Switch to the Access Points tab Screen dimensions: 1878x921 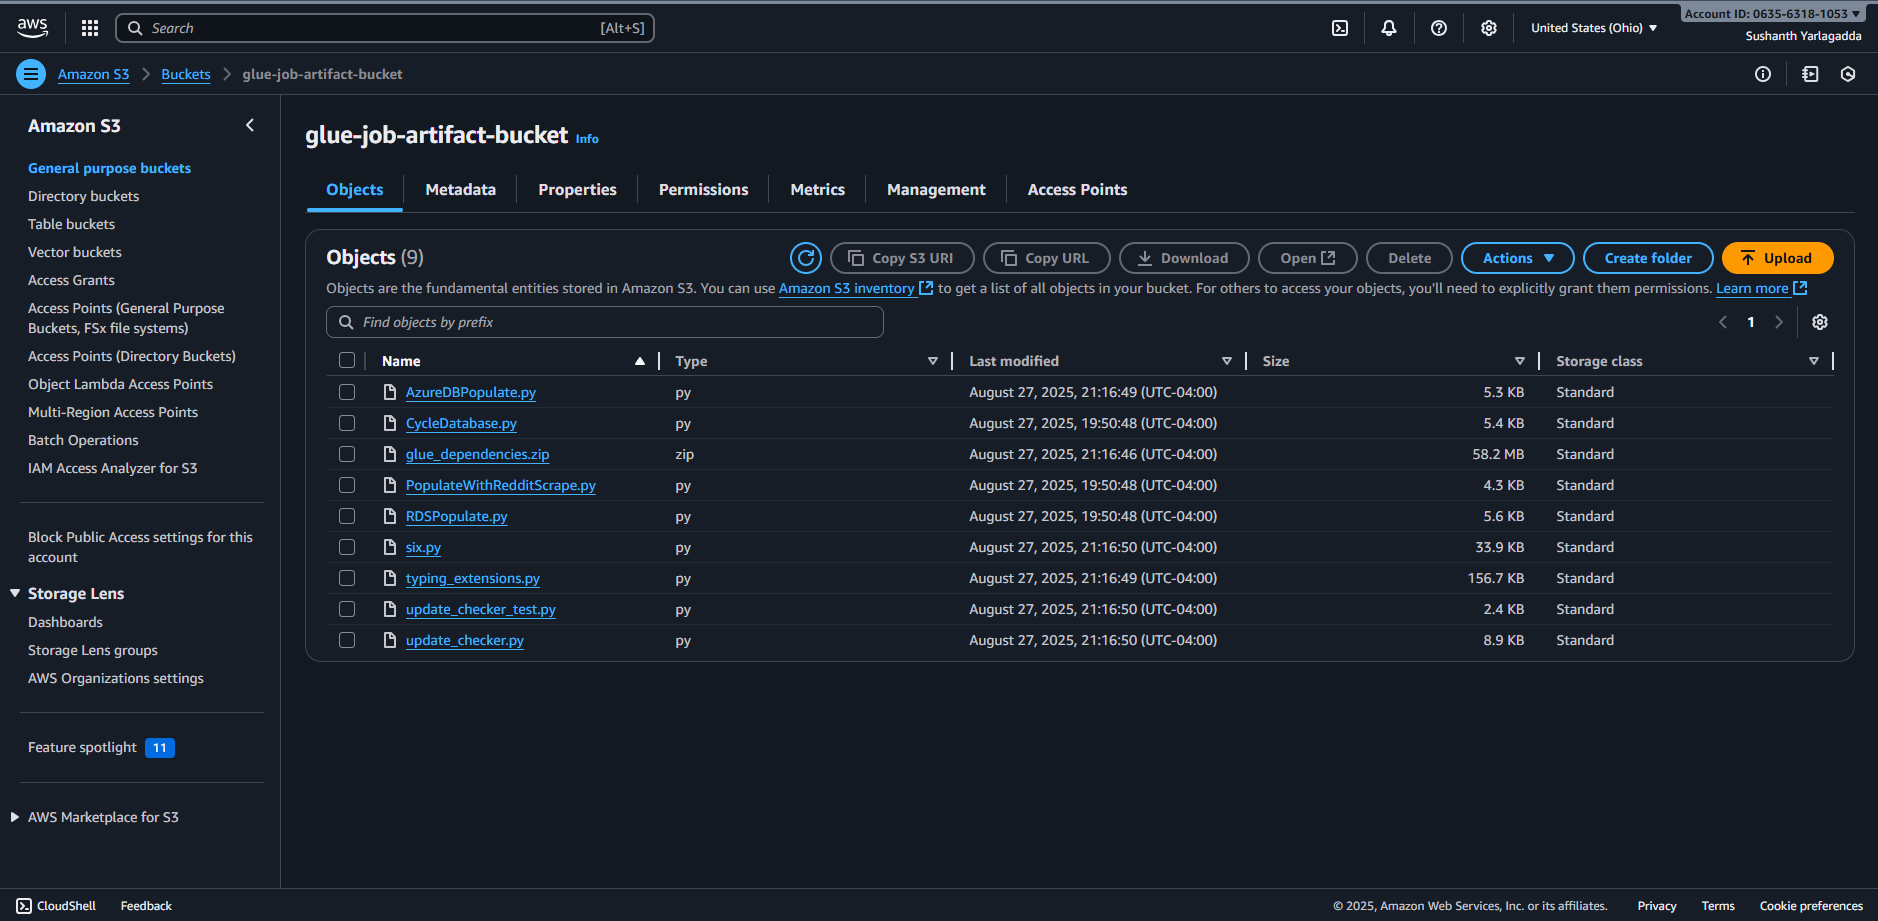coord(1077,190)
